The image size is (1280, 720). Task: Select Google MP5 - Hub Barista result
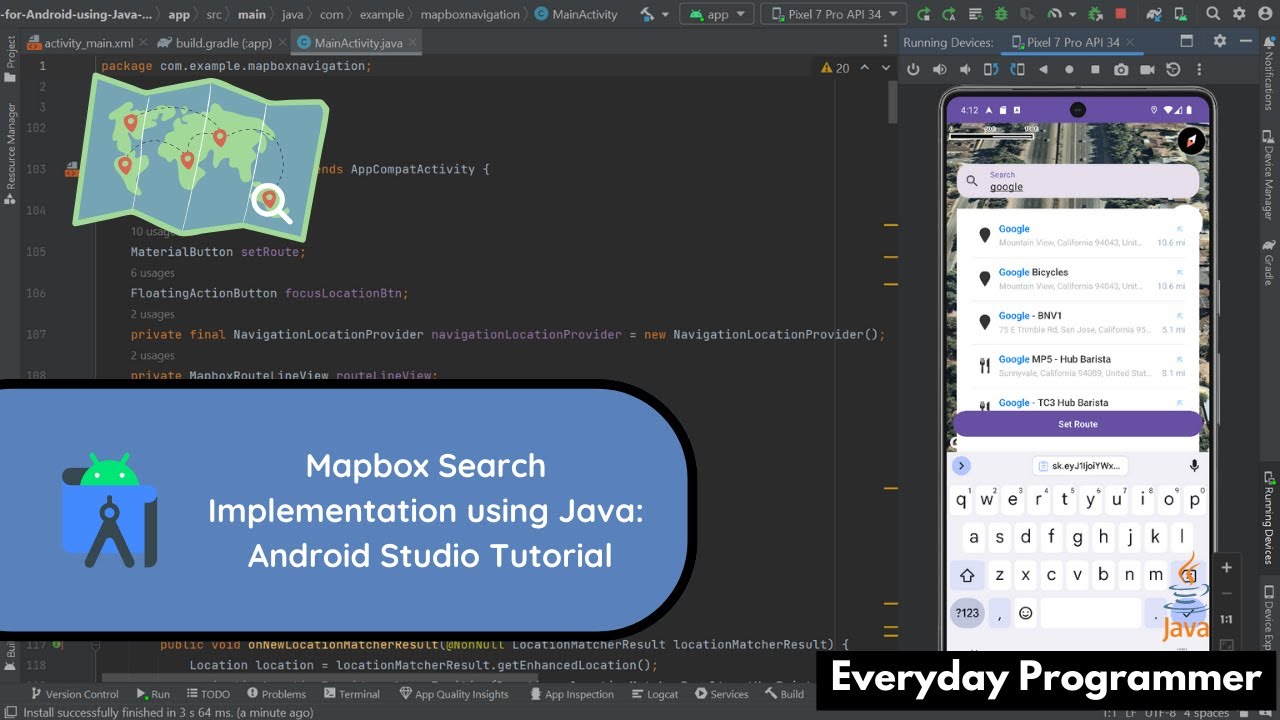(x=1078, y=365)
